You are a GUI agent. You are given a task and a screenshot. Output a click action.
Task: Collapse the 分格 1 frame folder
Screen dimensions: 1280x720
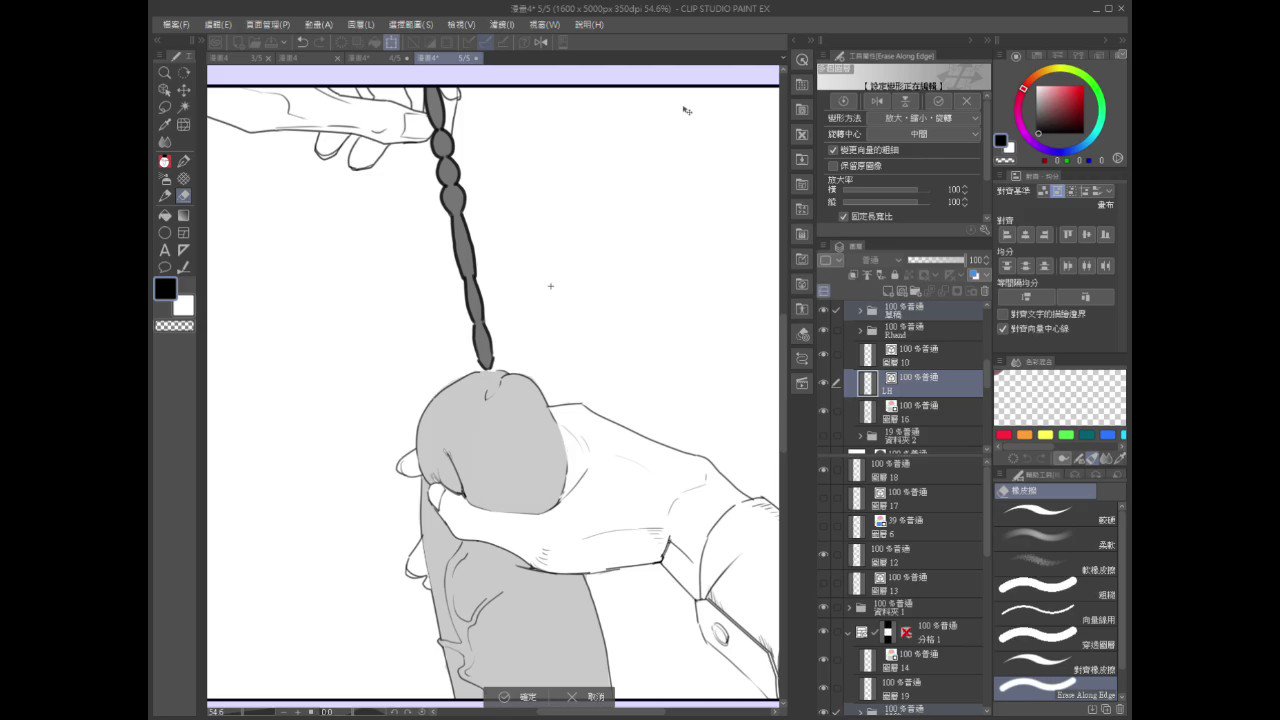point(848,633)
